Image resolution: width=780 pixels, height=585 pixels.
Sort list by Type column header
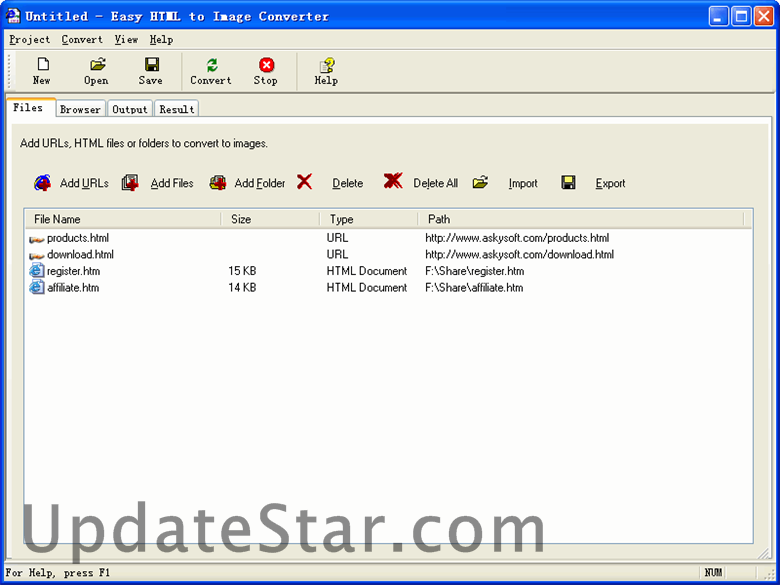click(369, 219)
